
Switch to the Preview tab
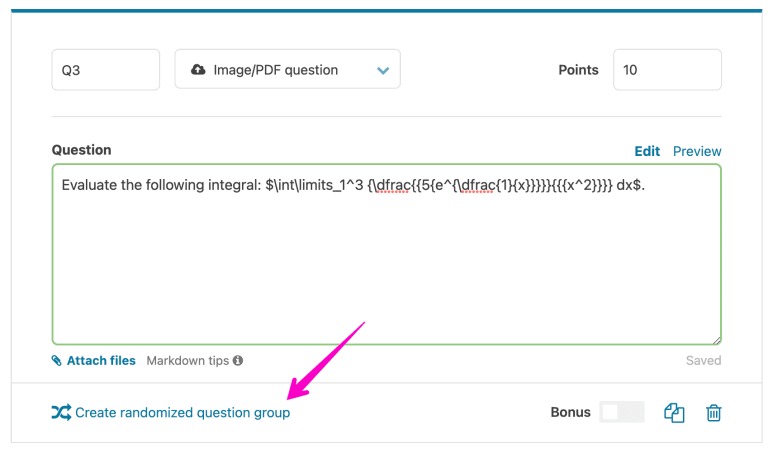coord(697,151)
